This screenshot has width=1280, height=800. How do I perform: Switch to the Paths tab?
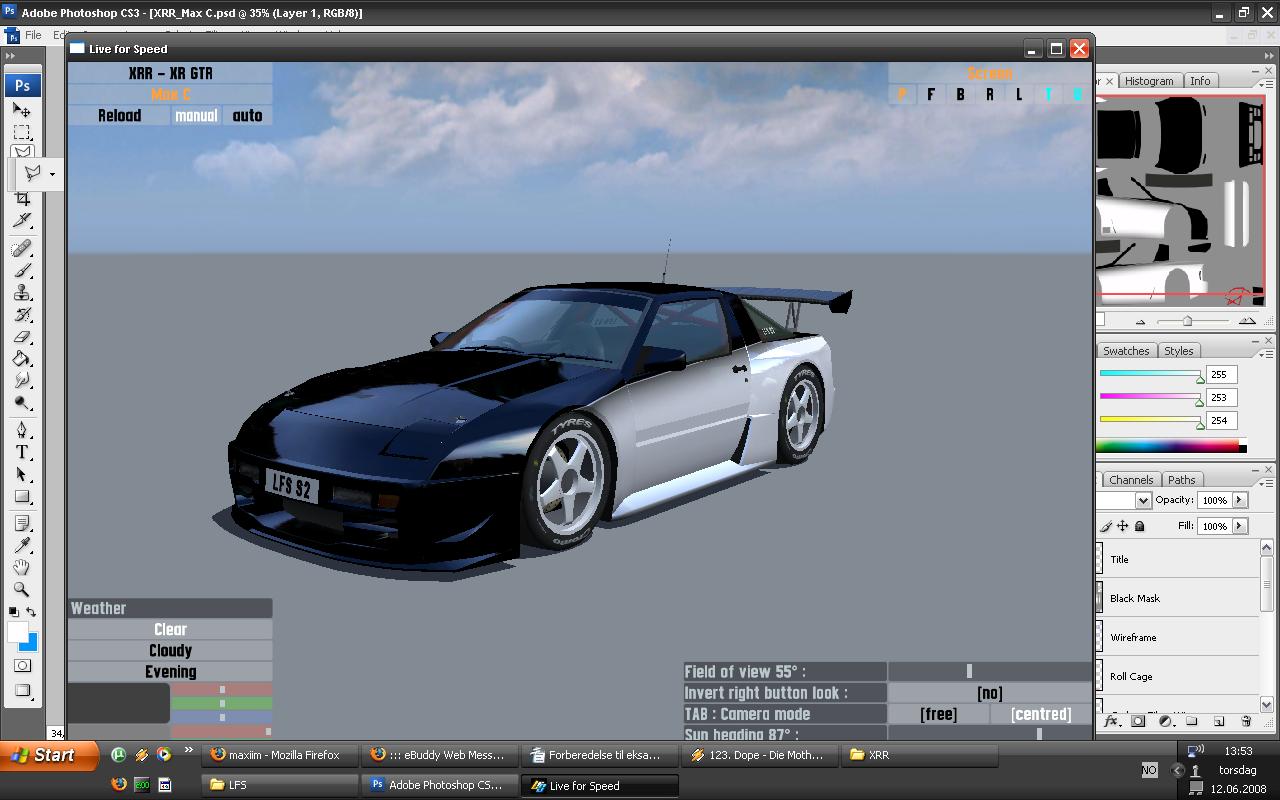[x=1181, y=480]
